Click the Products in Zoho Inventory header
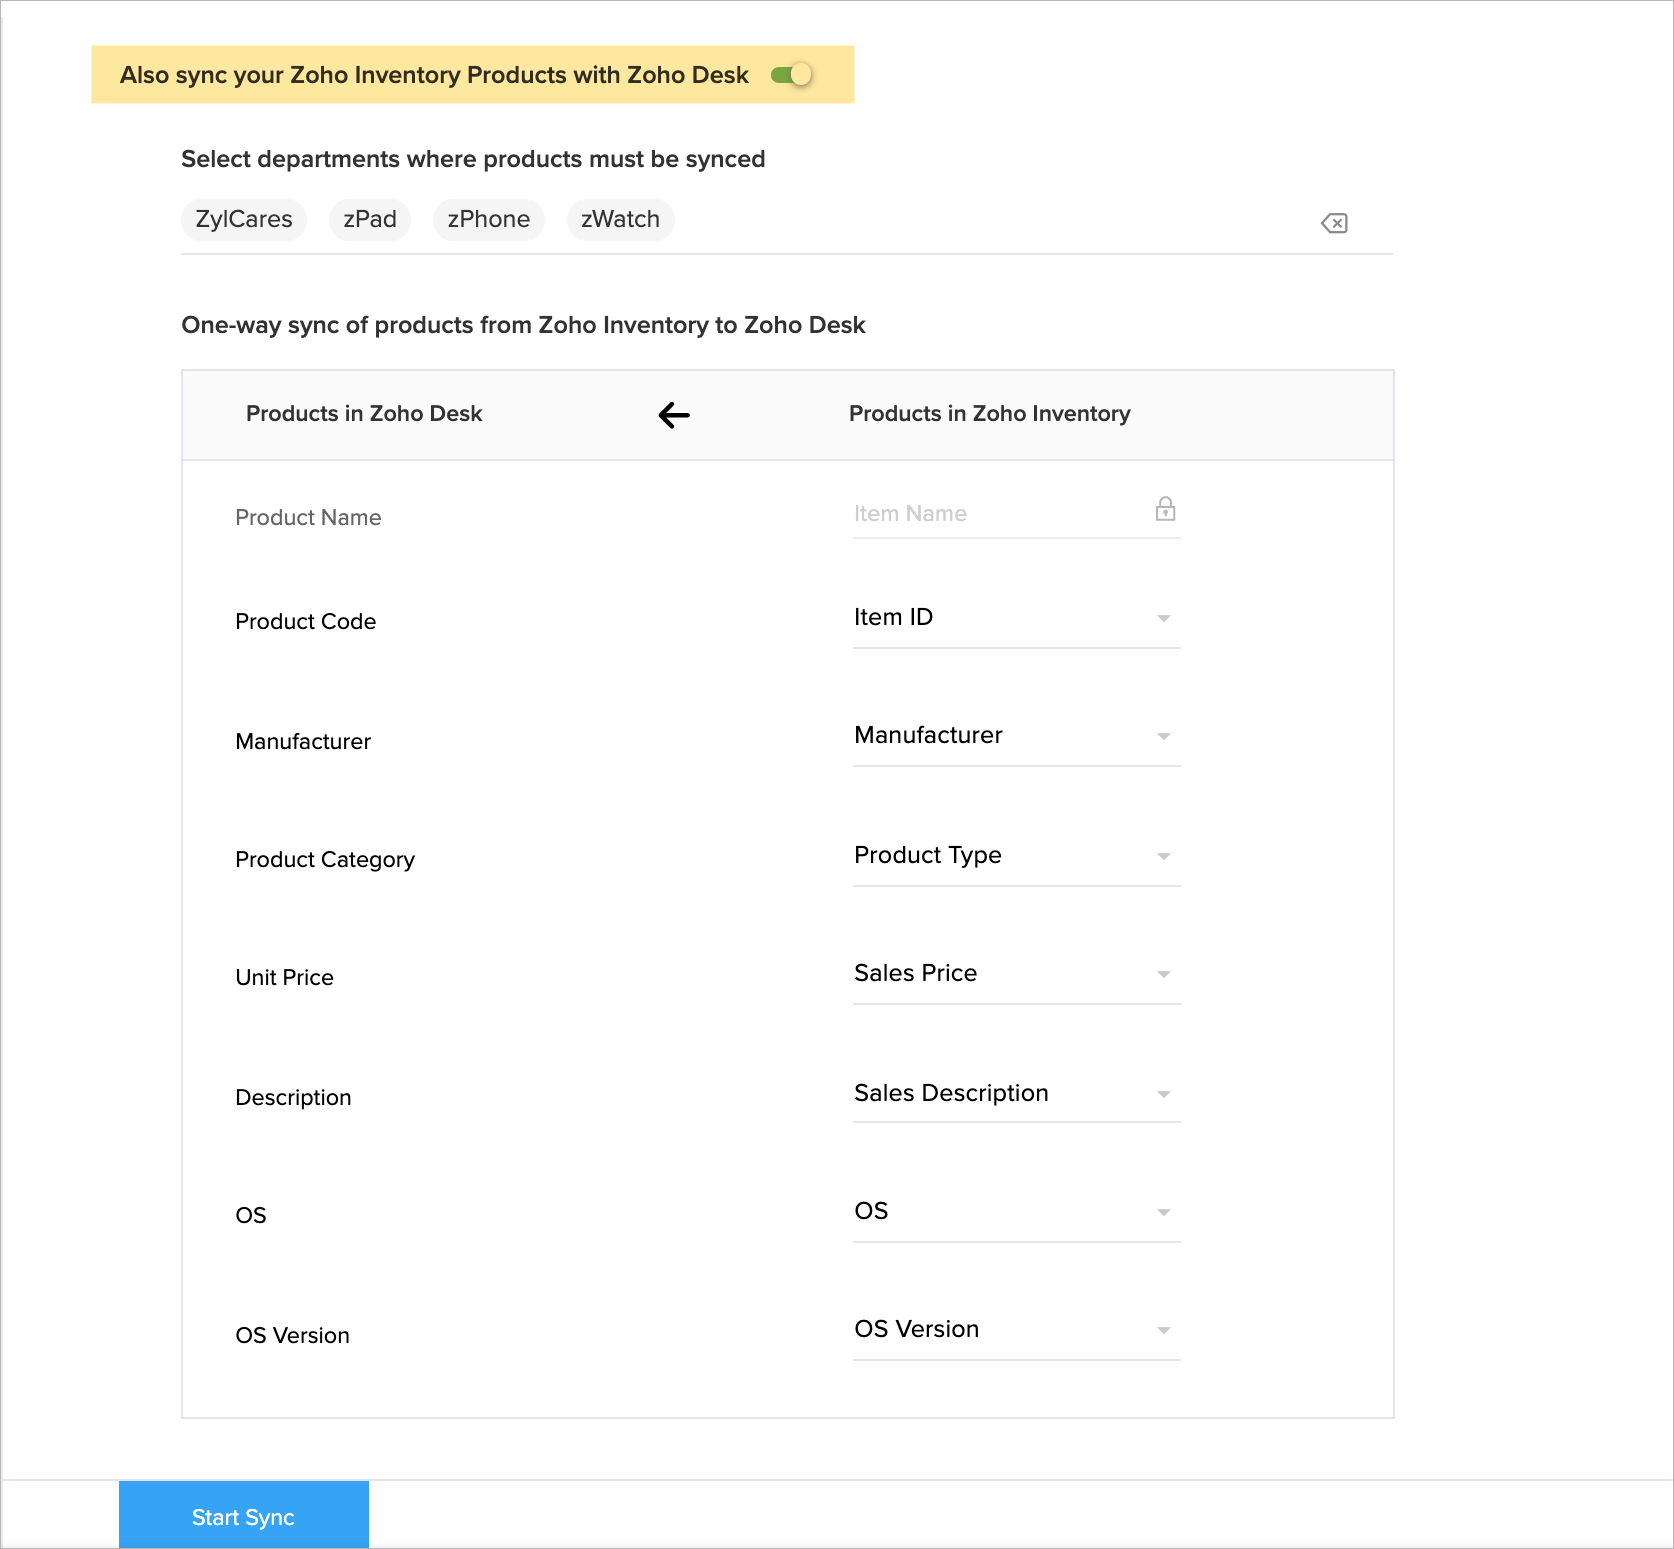 989,414
